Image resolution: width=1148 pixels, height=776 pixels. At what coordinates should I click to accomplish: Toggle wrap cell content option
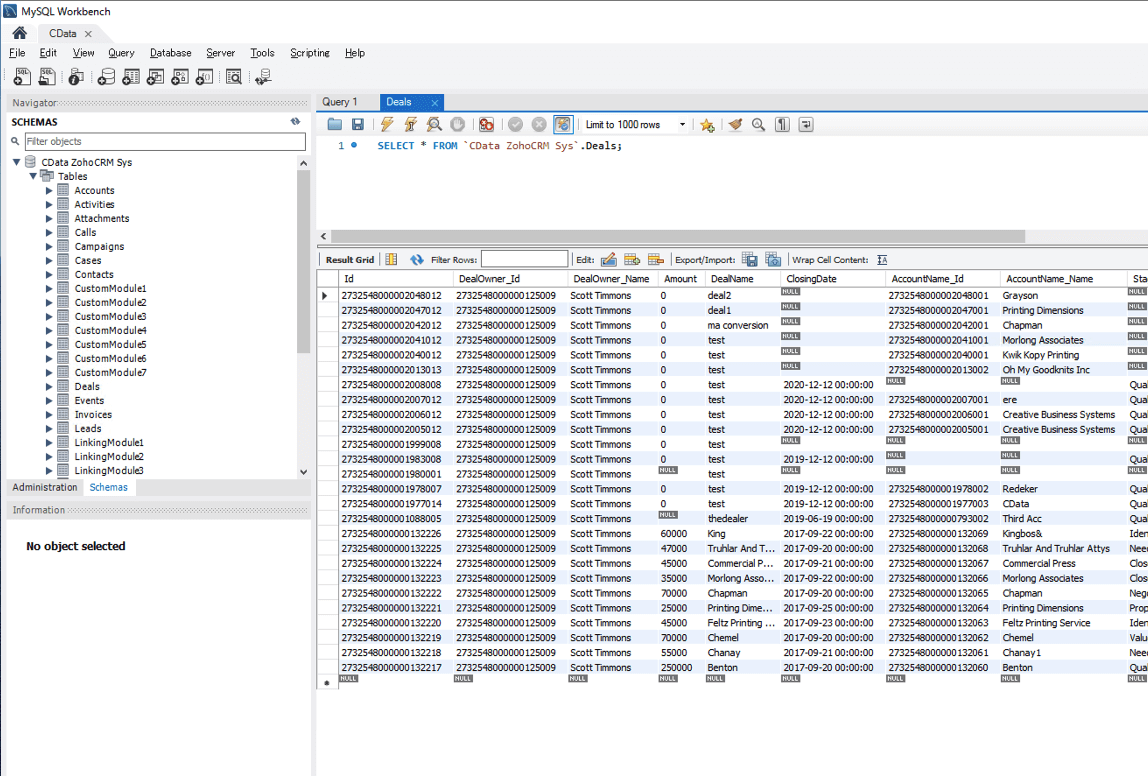(882, 260)
